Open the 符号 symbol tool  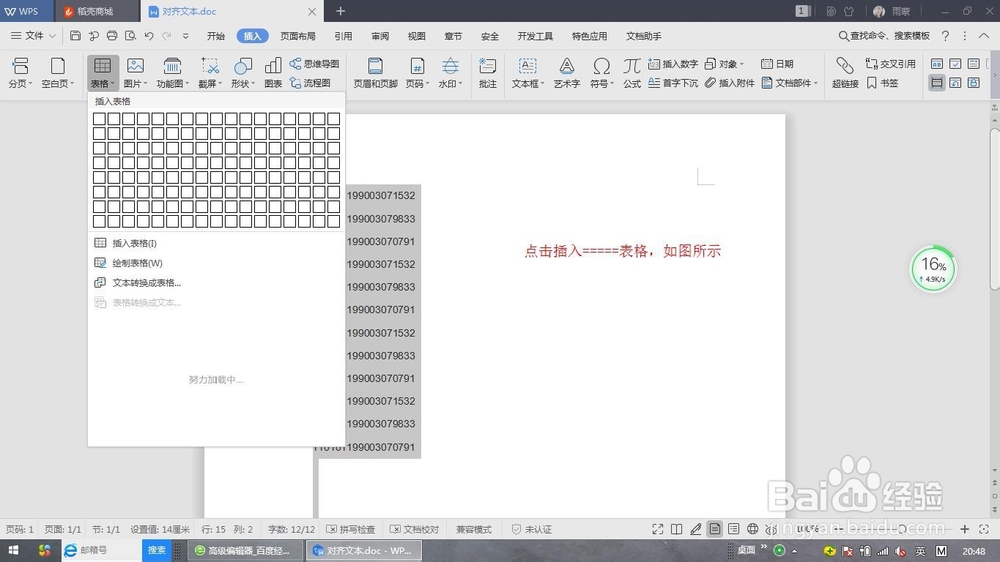click(601, 72)
